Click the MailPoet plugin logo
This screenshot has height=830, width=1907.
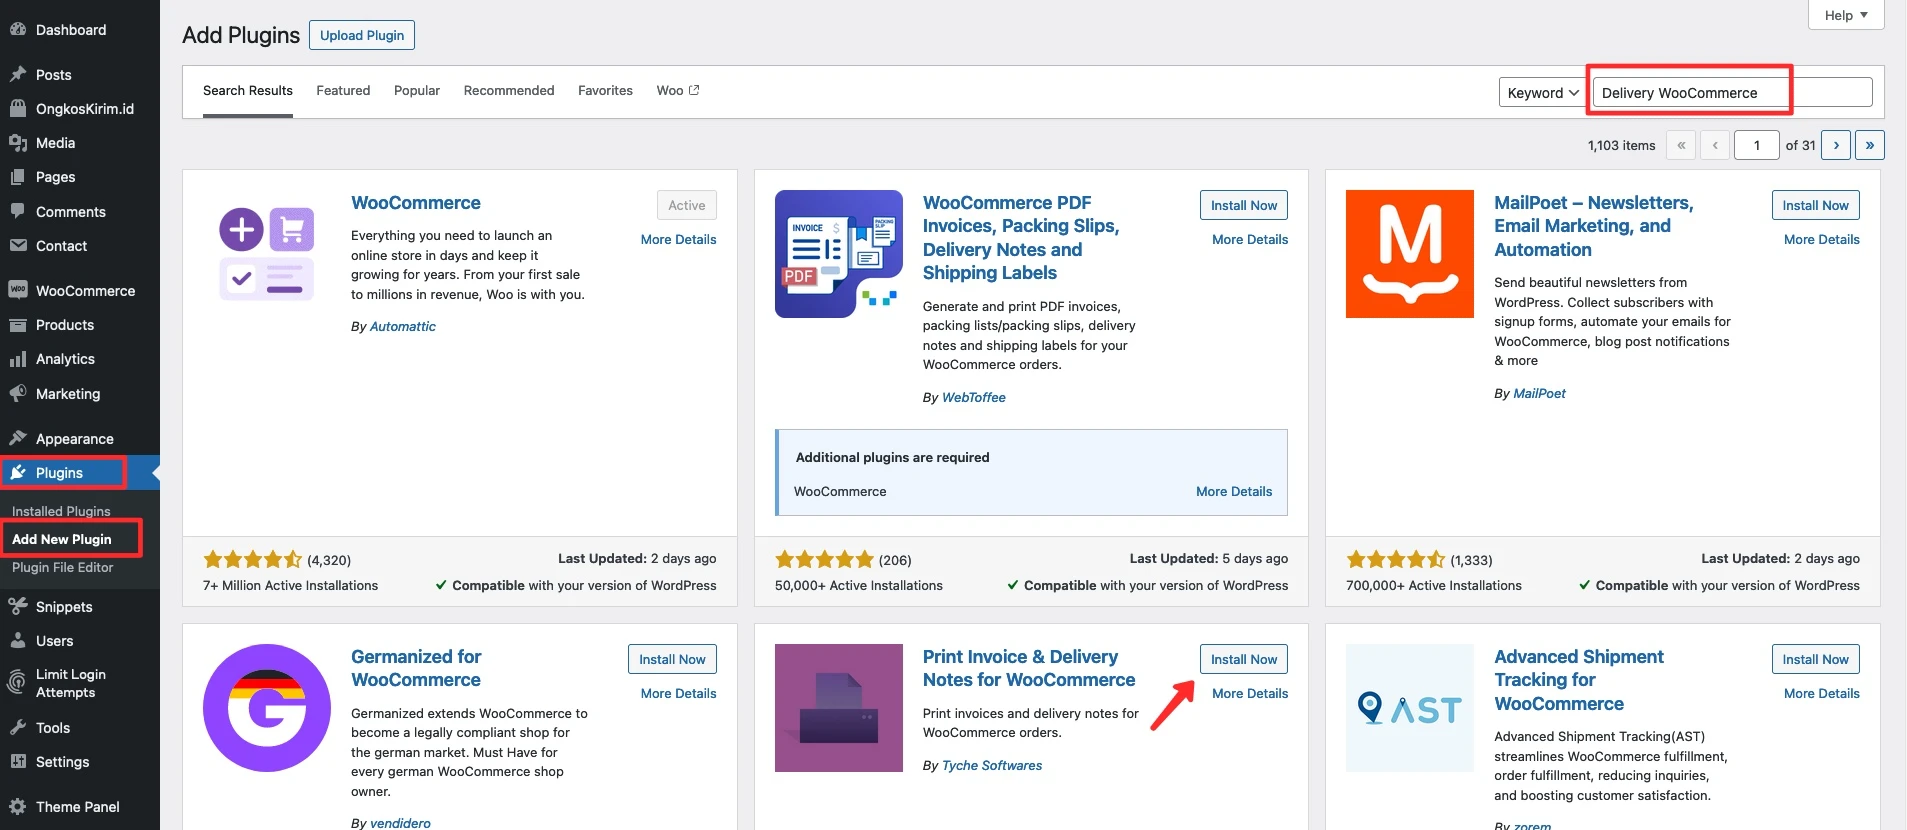(1410, 254)
